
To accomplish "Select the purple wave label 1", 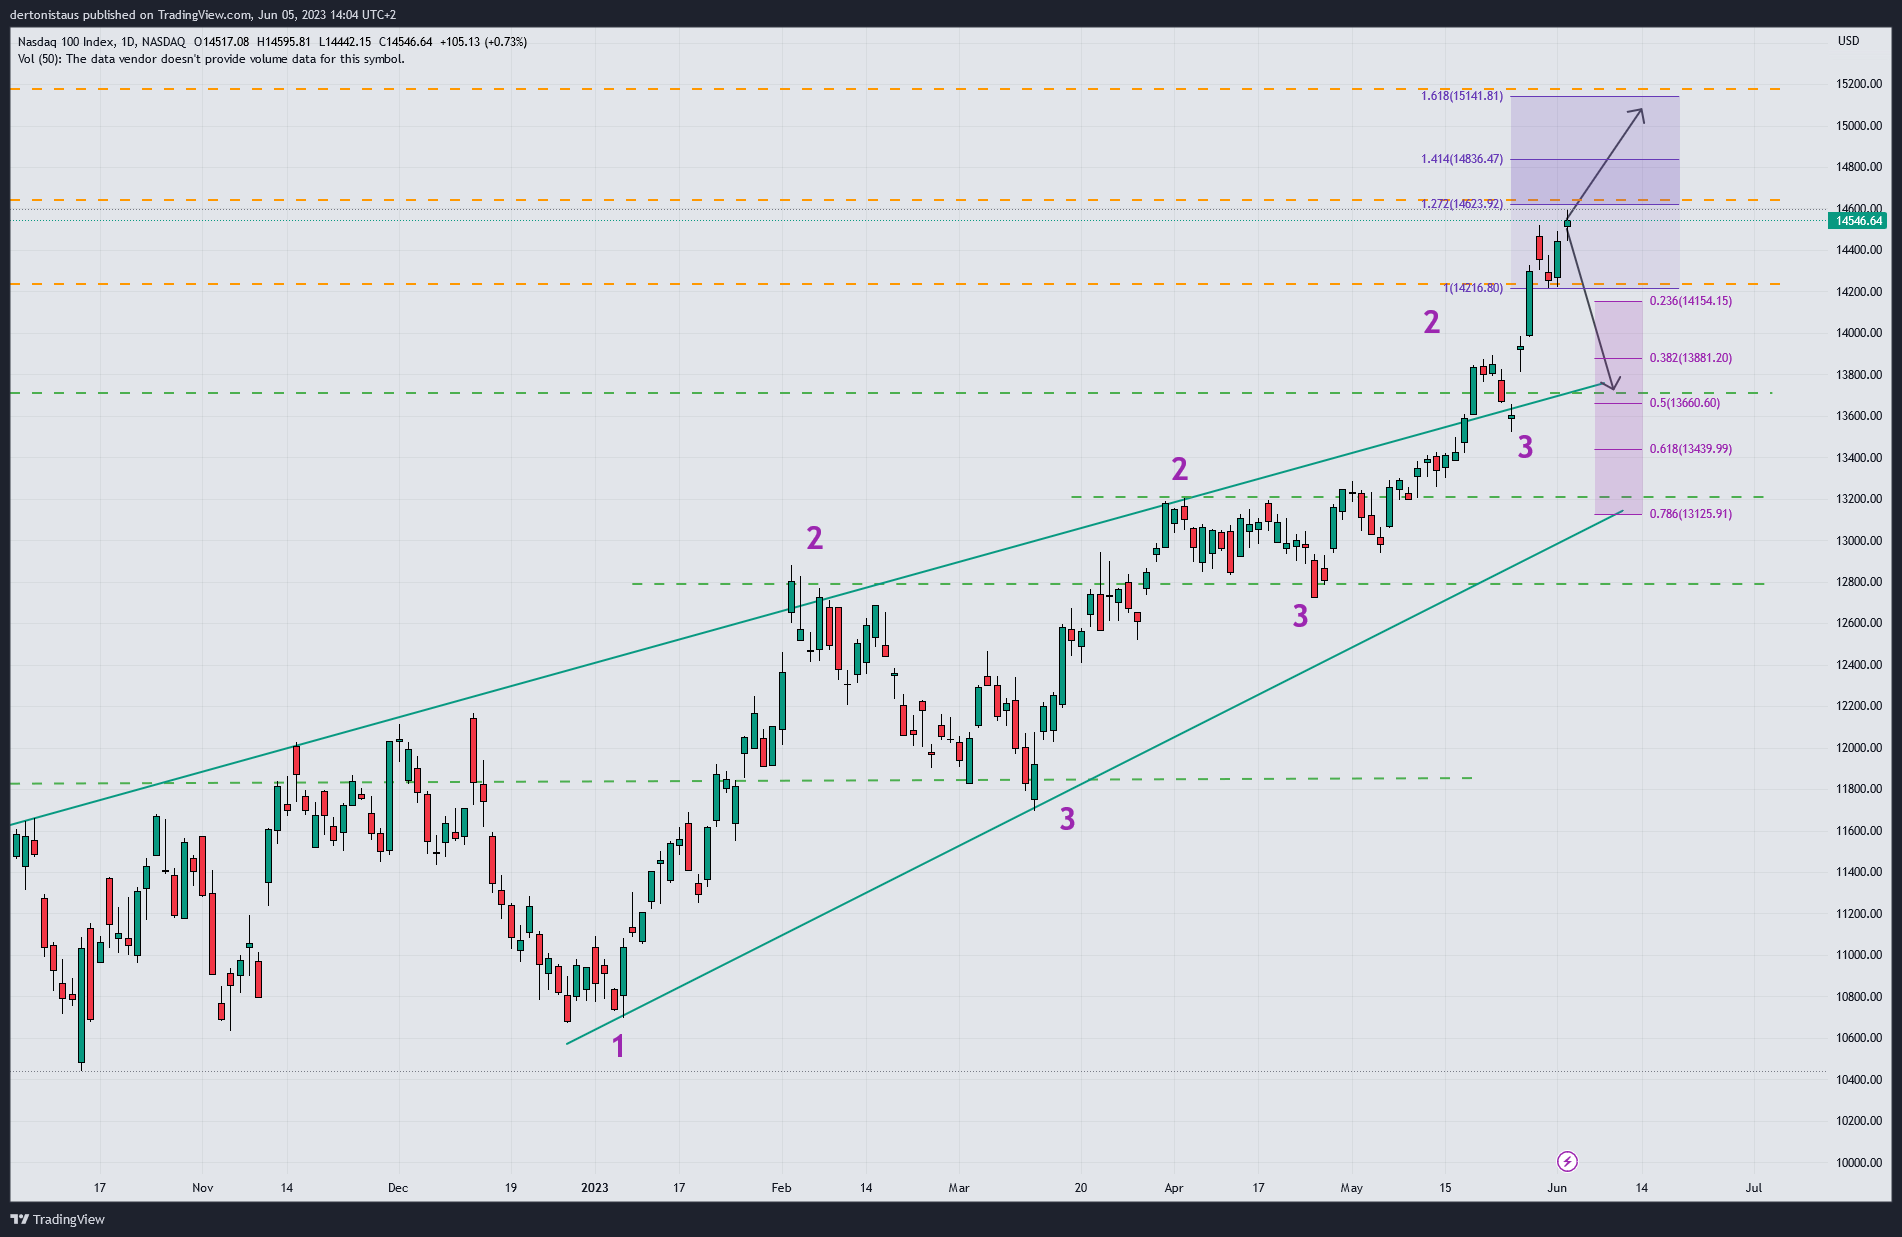I will pyautogui.click(x=618, y=1046).
